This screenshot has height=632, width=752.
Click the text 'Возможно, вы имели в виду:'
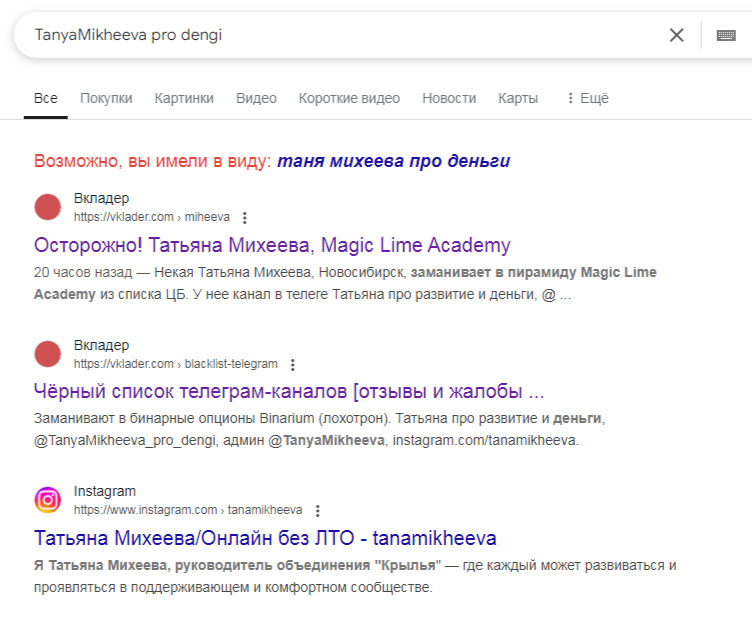point(153,161)
